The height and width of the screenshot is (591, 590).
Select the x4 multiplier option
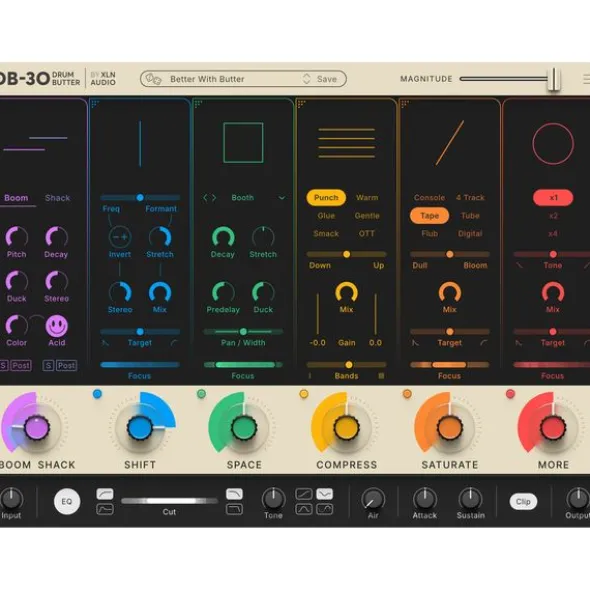pyautogui.click(x=553, y=234)
